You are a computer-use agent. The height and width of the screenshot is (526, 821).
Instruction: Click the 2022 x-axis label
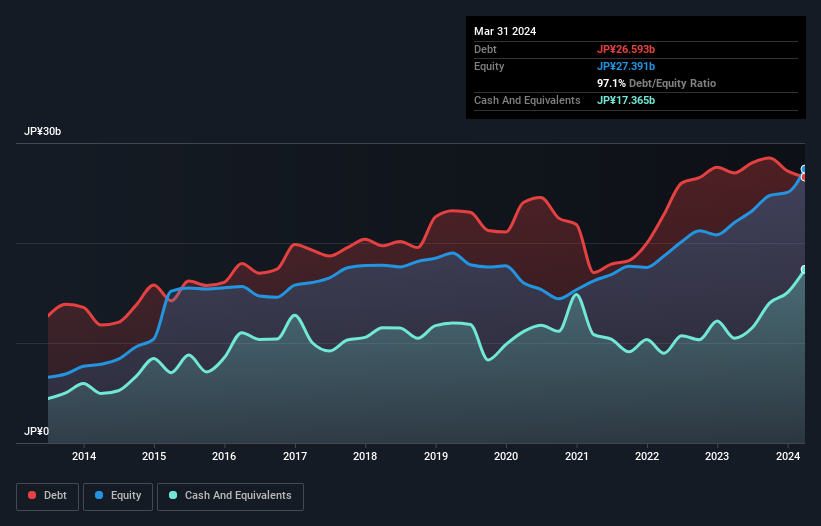[x=647, y=456]
